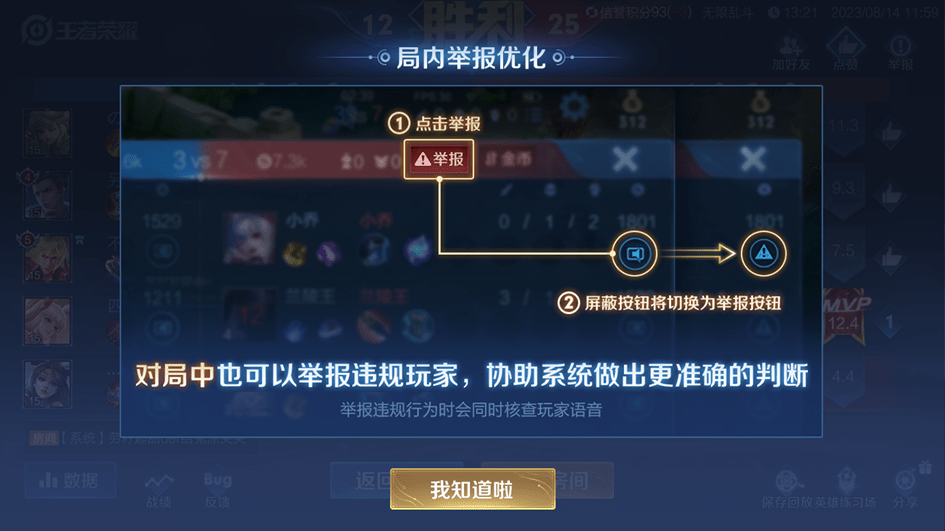Click the X close icon in left panel
The image size is (945, 531).
click(x=625, y=160)
